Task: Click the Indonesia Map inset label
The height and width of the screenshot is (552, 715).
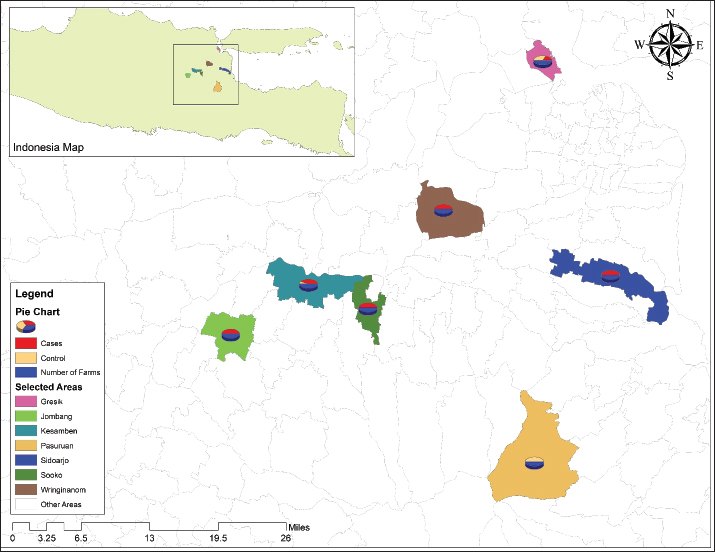Action: (x=48, y=147)
